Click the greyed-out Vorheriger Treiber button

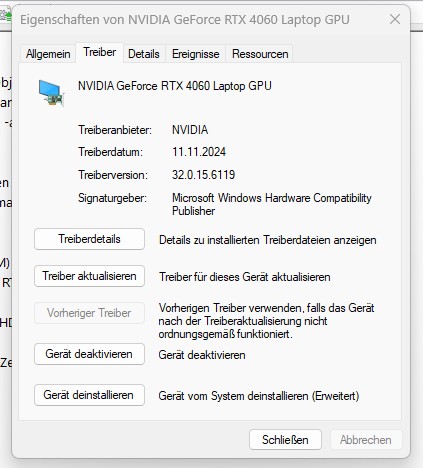click(x=89, y=313)
